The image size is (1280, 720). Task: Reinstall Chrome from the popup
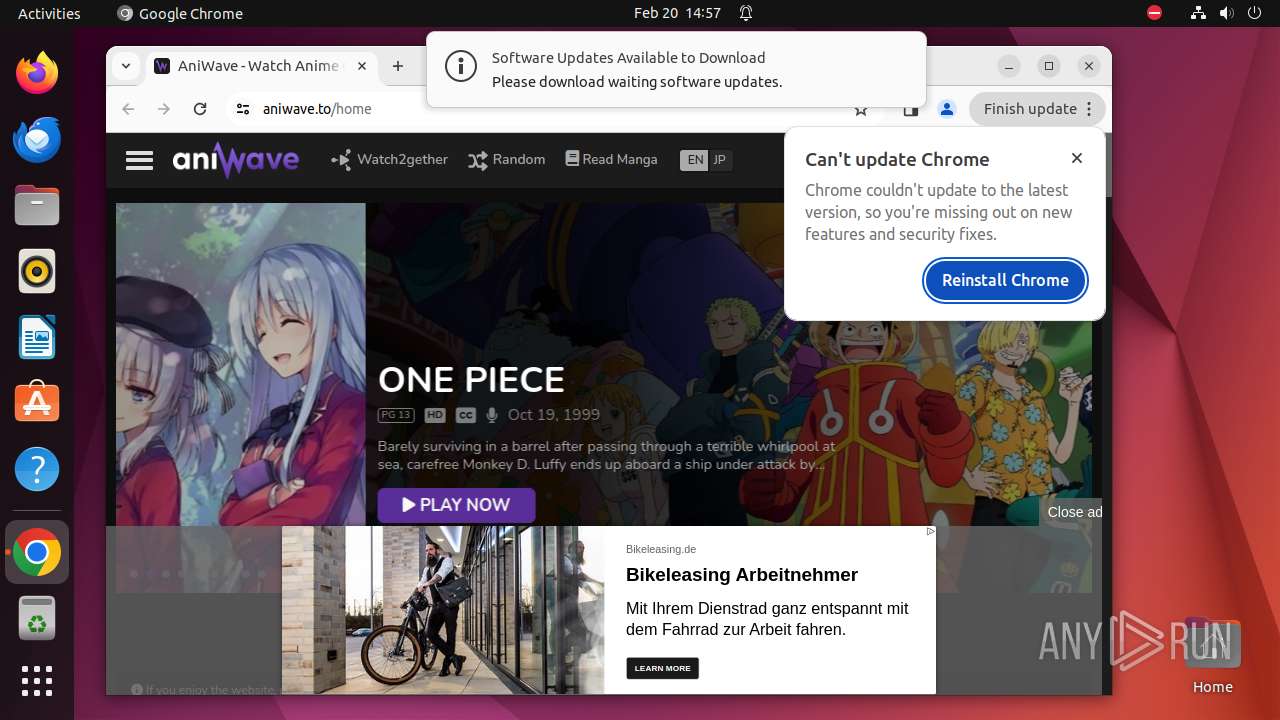1005,280
